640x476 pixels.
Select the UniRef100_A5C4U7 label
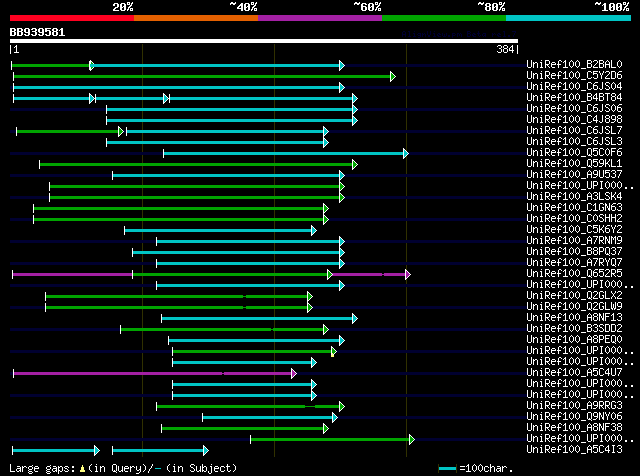tap(574, 373)
